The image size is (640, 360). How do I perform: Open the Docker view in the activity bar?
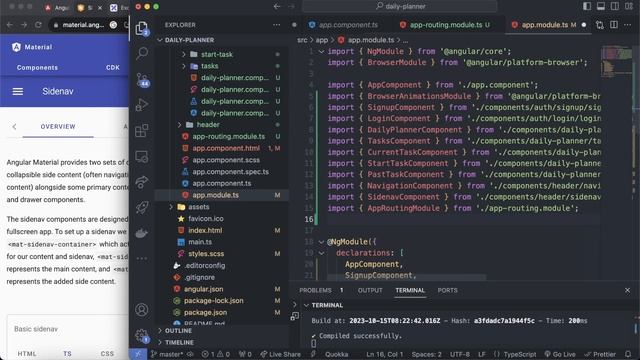pyautogui.click(x=142, y=233)
